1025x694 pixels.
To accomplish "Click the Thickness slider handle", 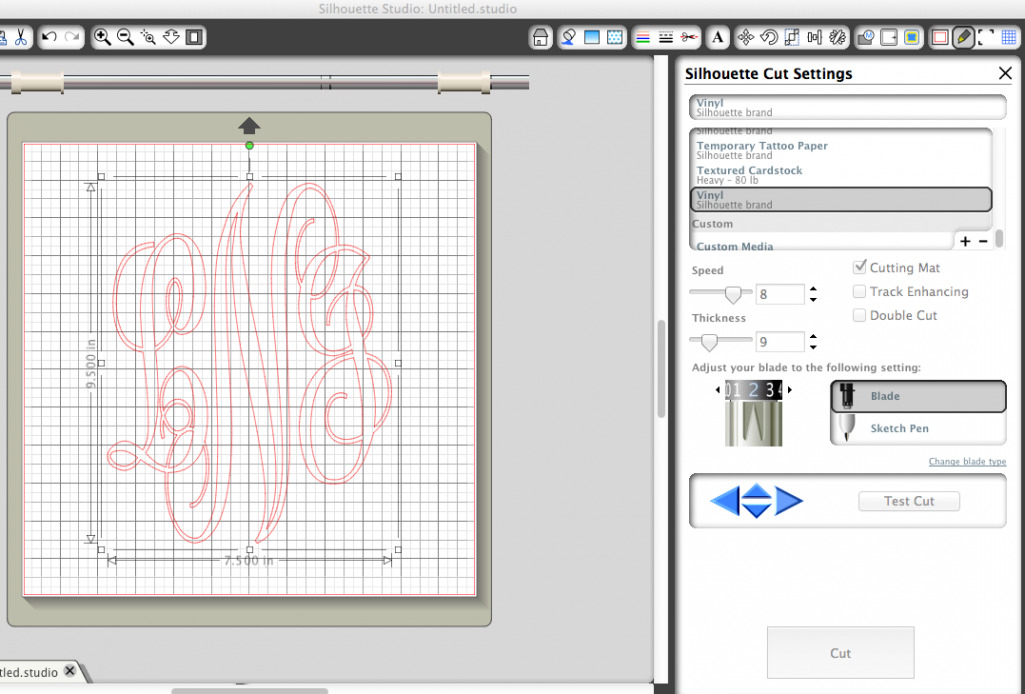I will (x=709, y=342).
